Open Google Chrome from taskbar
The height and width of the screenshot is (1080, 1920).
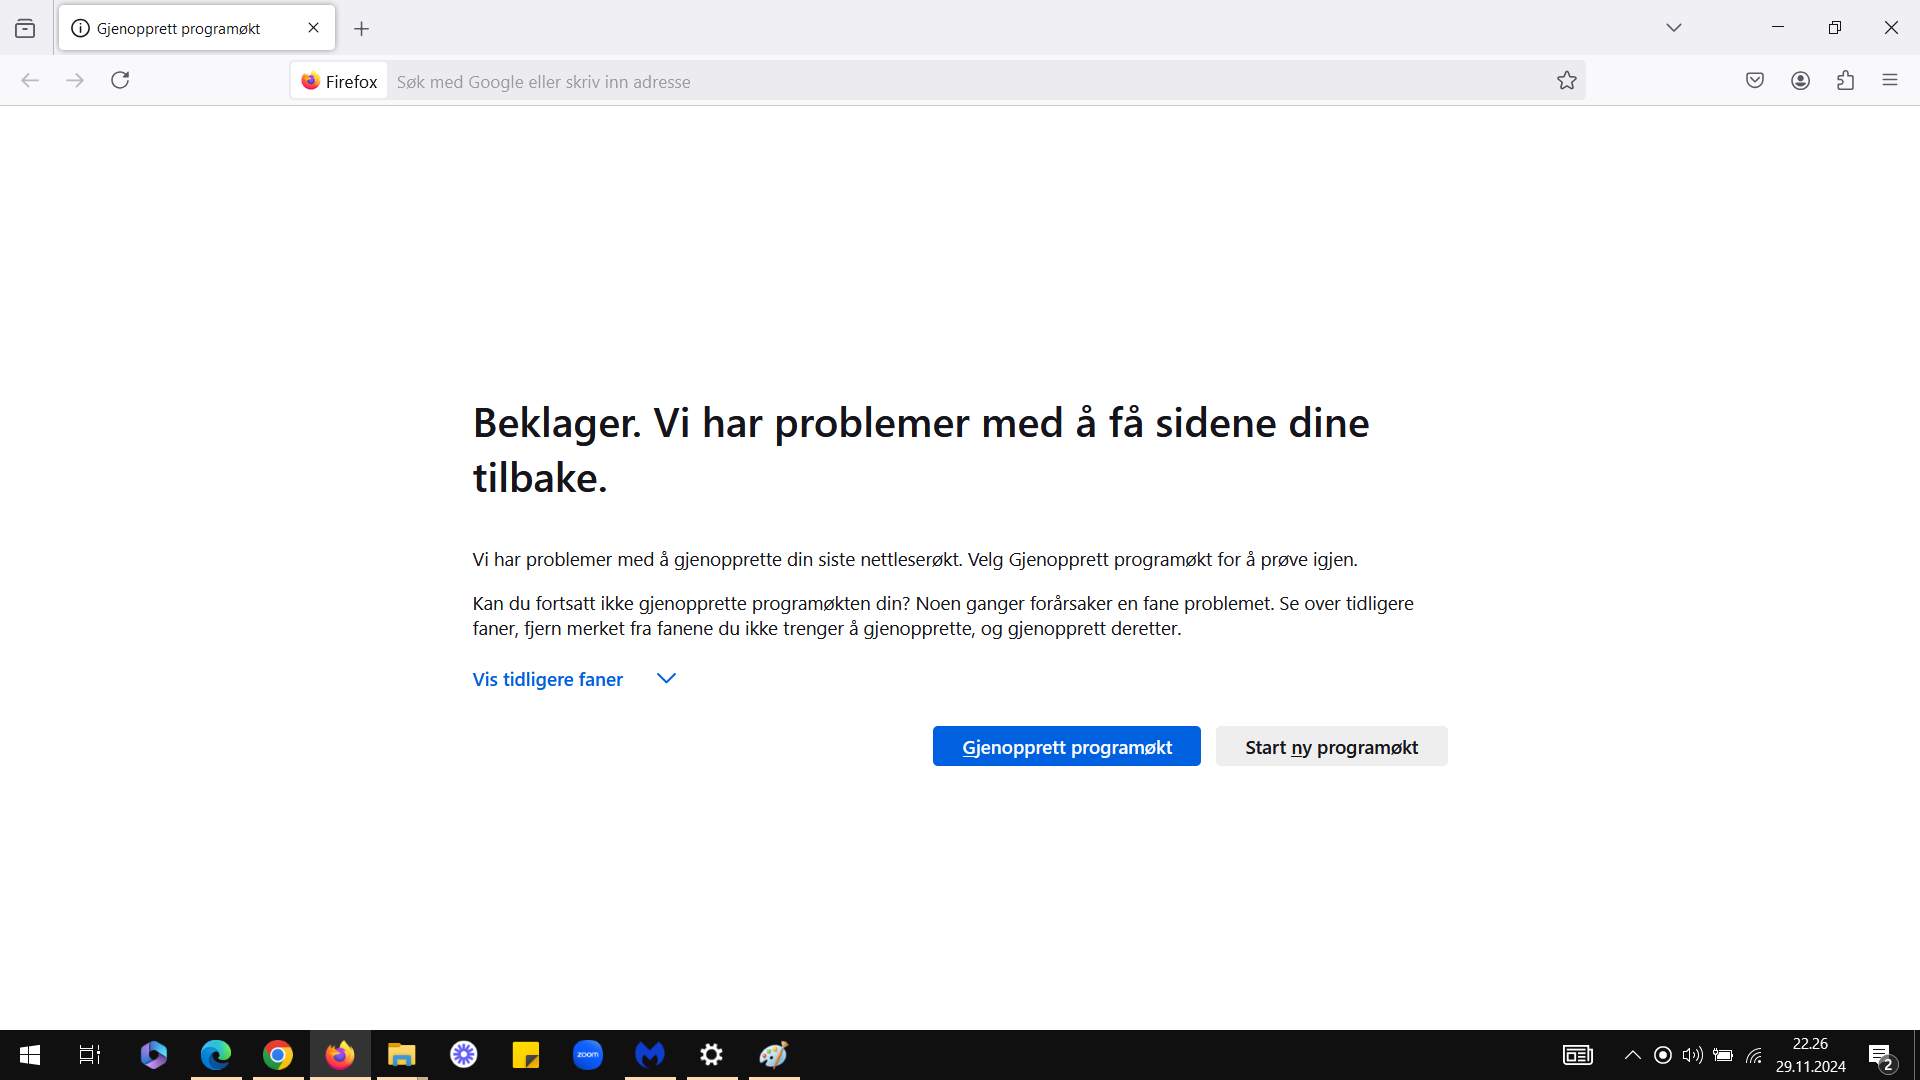tap(278, 1055)
